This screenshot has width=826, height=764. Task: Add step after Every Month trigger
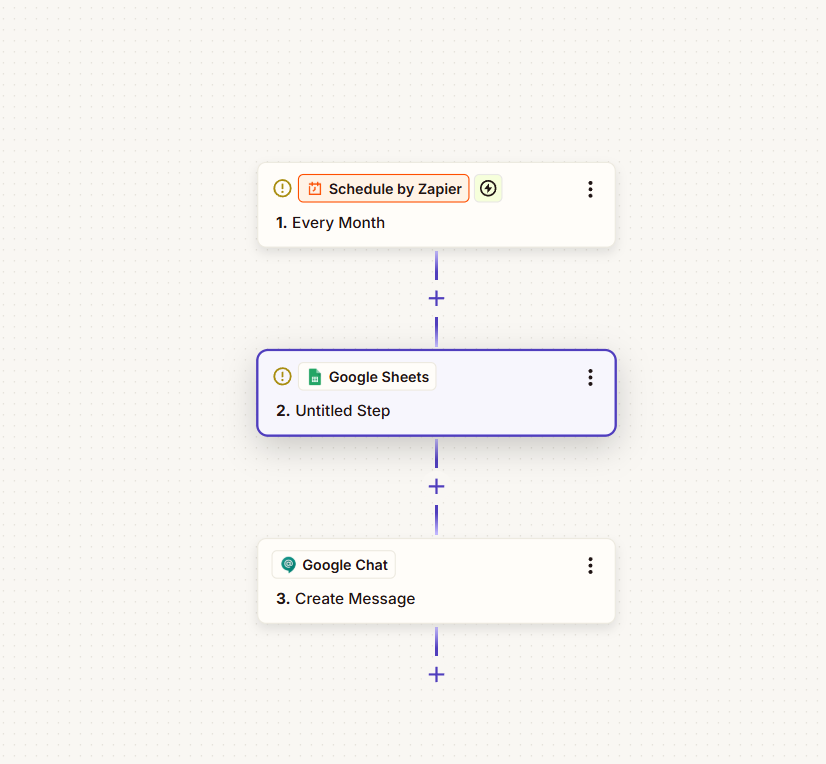(436, 299)
